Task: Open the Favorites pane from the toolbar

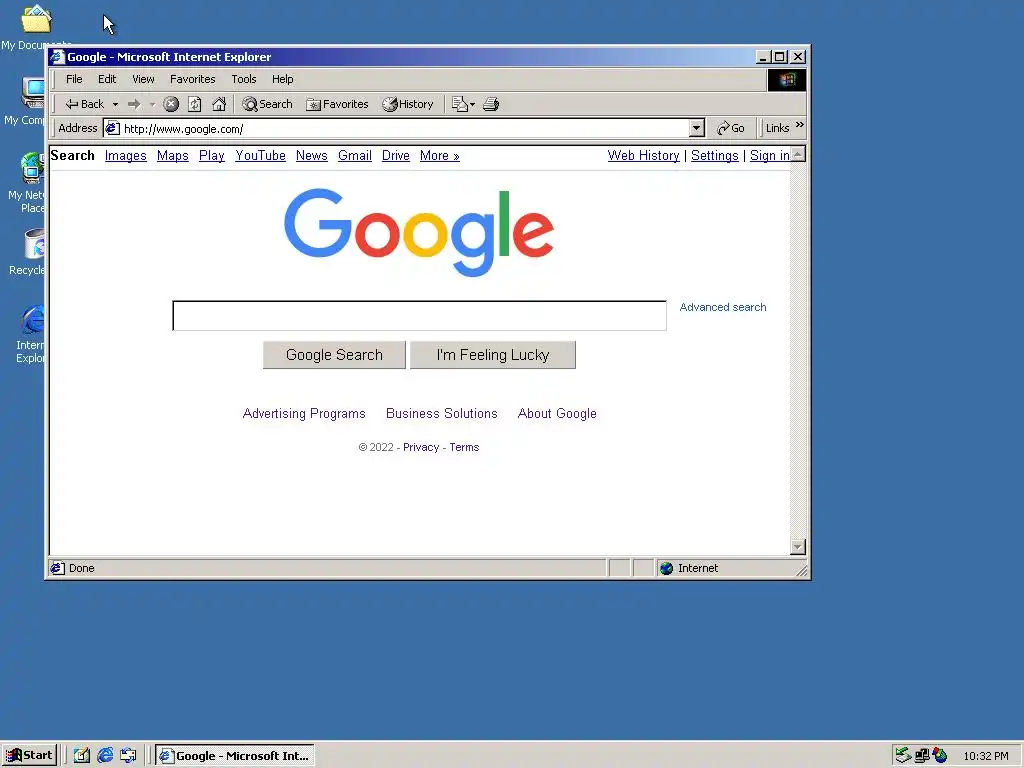Action: (337, 104)
